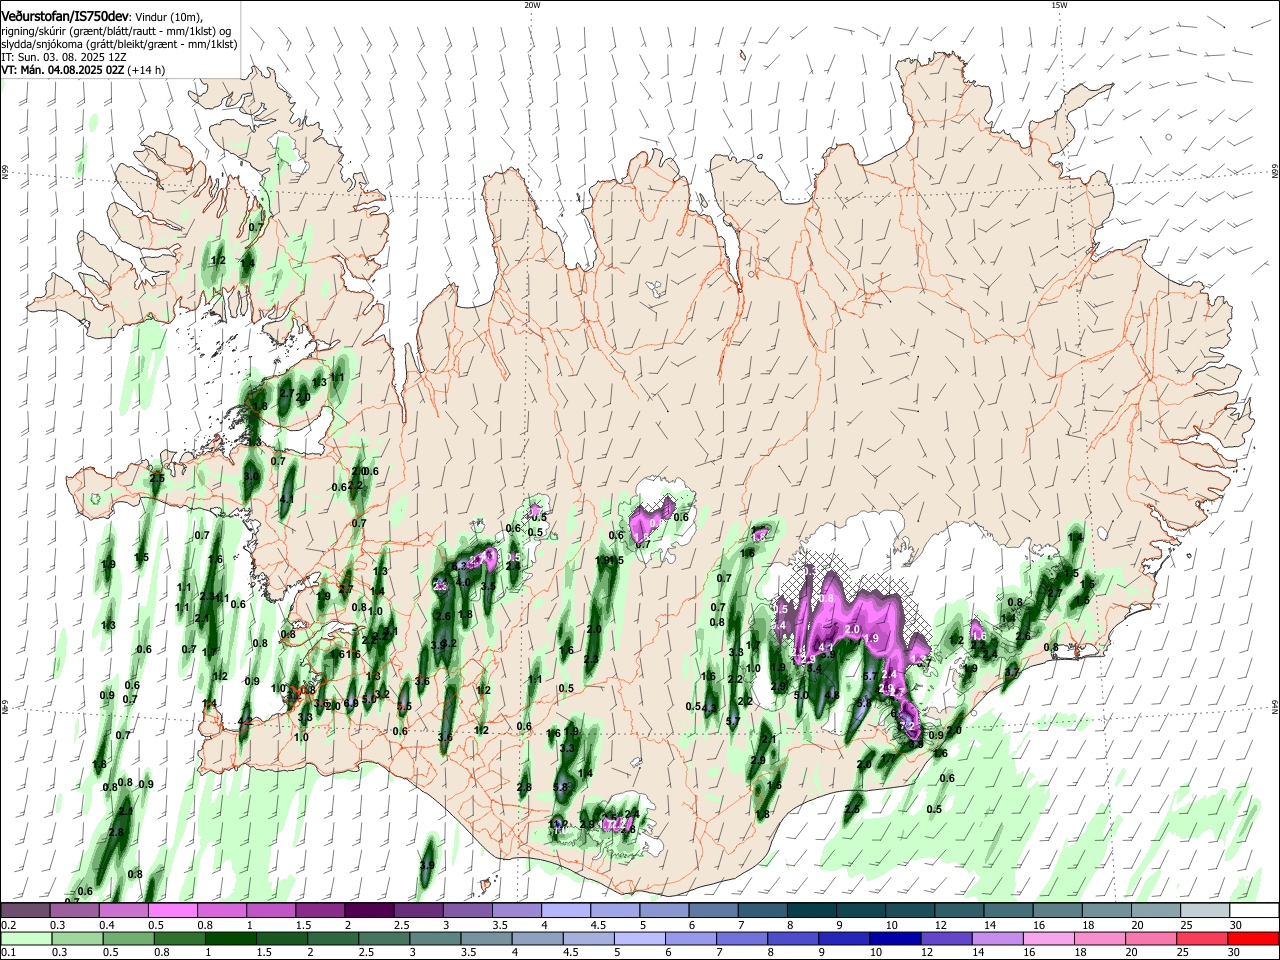Click the rain legend swatch starting at 1.5
Viewport: 1280px width, 960px height.
coord(282,938)
